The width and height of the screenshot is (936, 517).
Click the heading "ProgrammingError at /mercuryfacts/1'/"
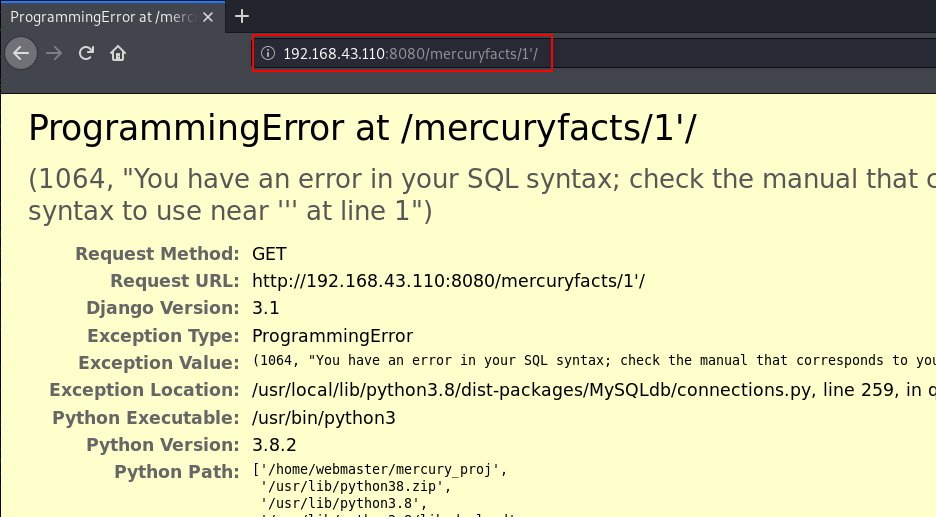click(362, 128)
